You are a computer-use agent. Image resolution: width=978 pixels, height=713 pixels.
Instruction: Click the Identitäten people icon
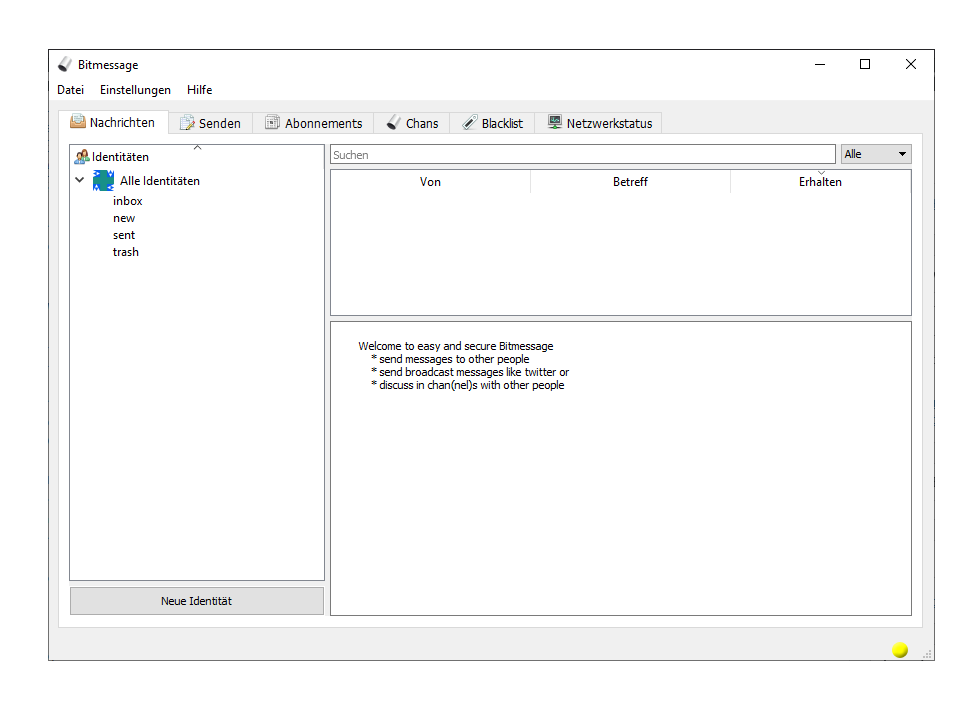[82, 157]
